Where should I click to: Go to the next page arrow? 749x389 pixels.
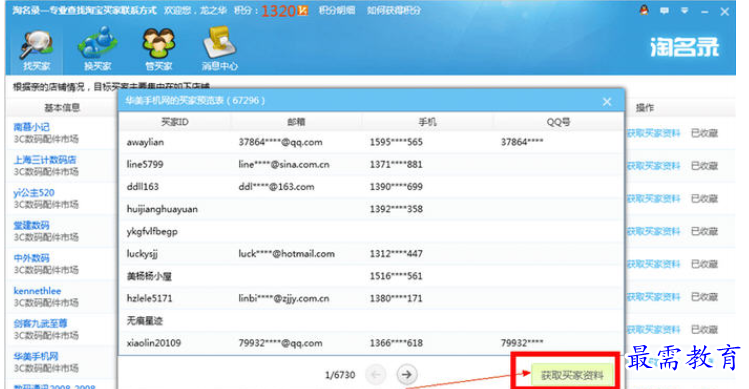(x=407, y=375)
